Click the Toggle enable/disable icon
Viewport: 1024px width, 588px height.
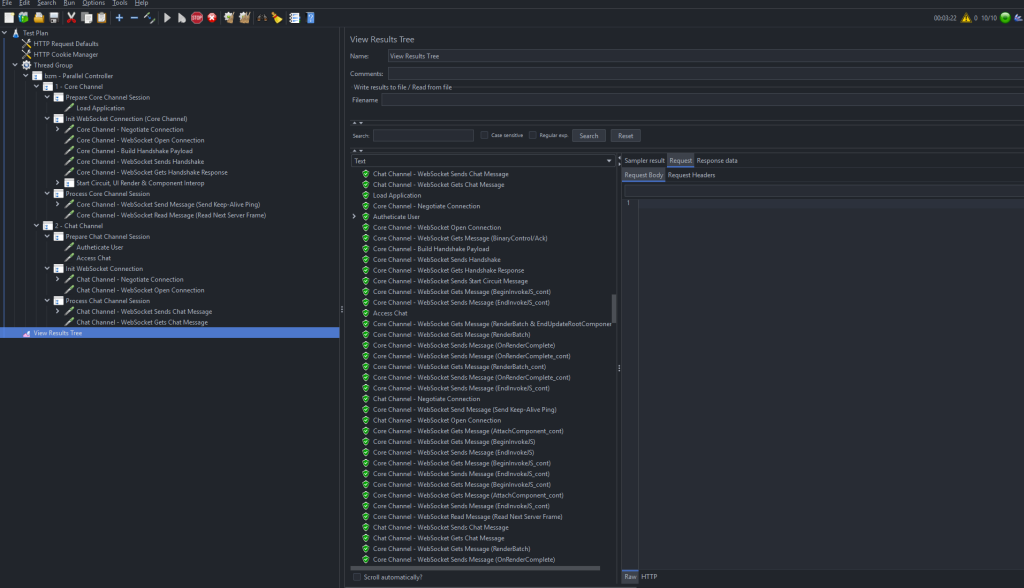150,18
